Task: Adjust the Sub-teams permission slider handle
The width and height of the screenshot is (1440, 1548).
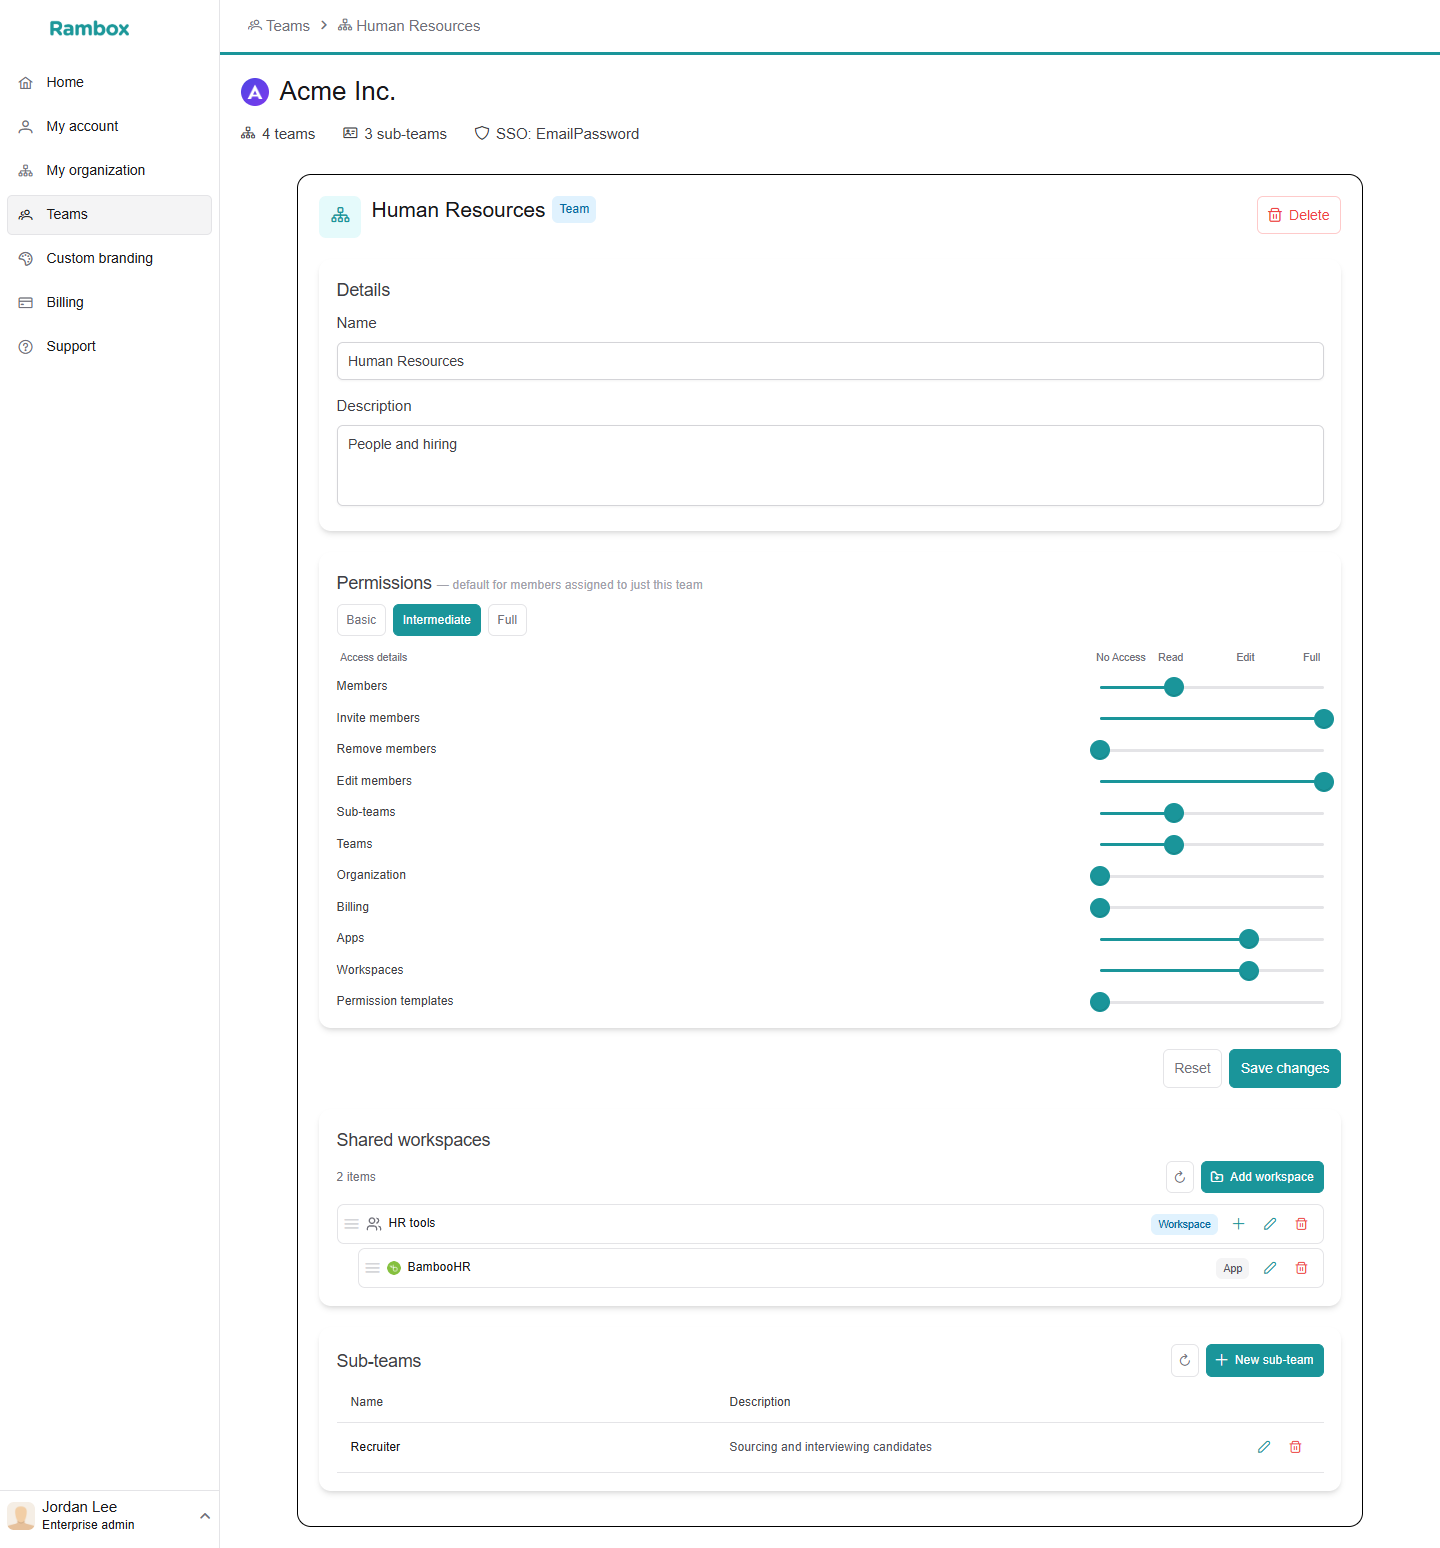Action: coord(1174,813)
